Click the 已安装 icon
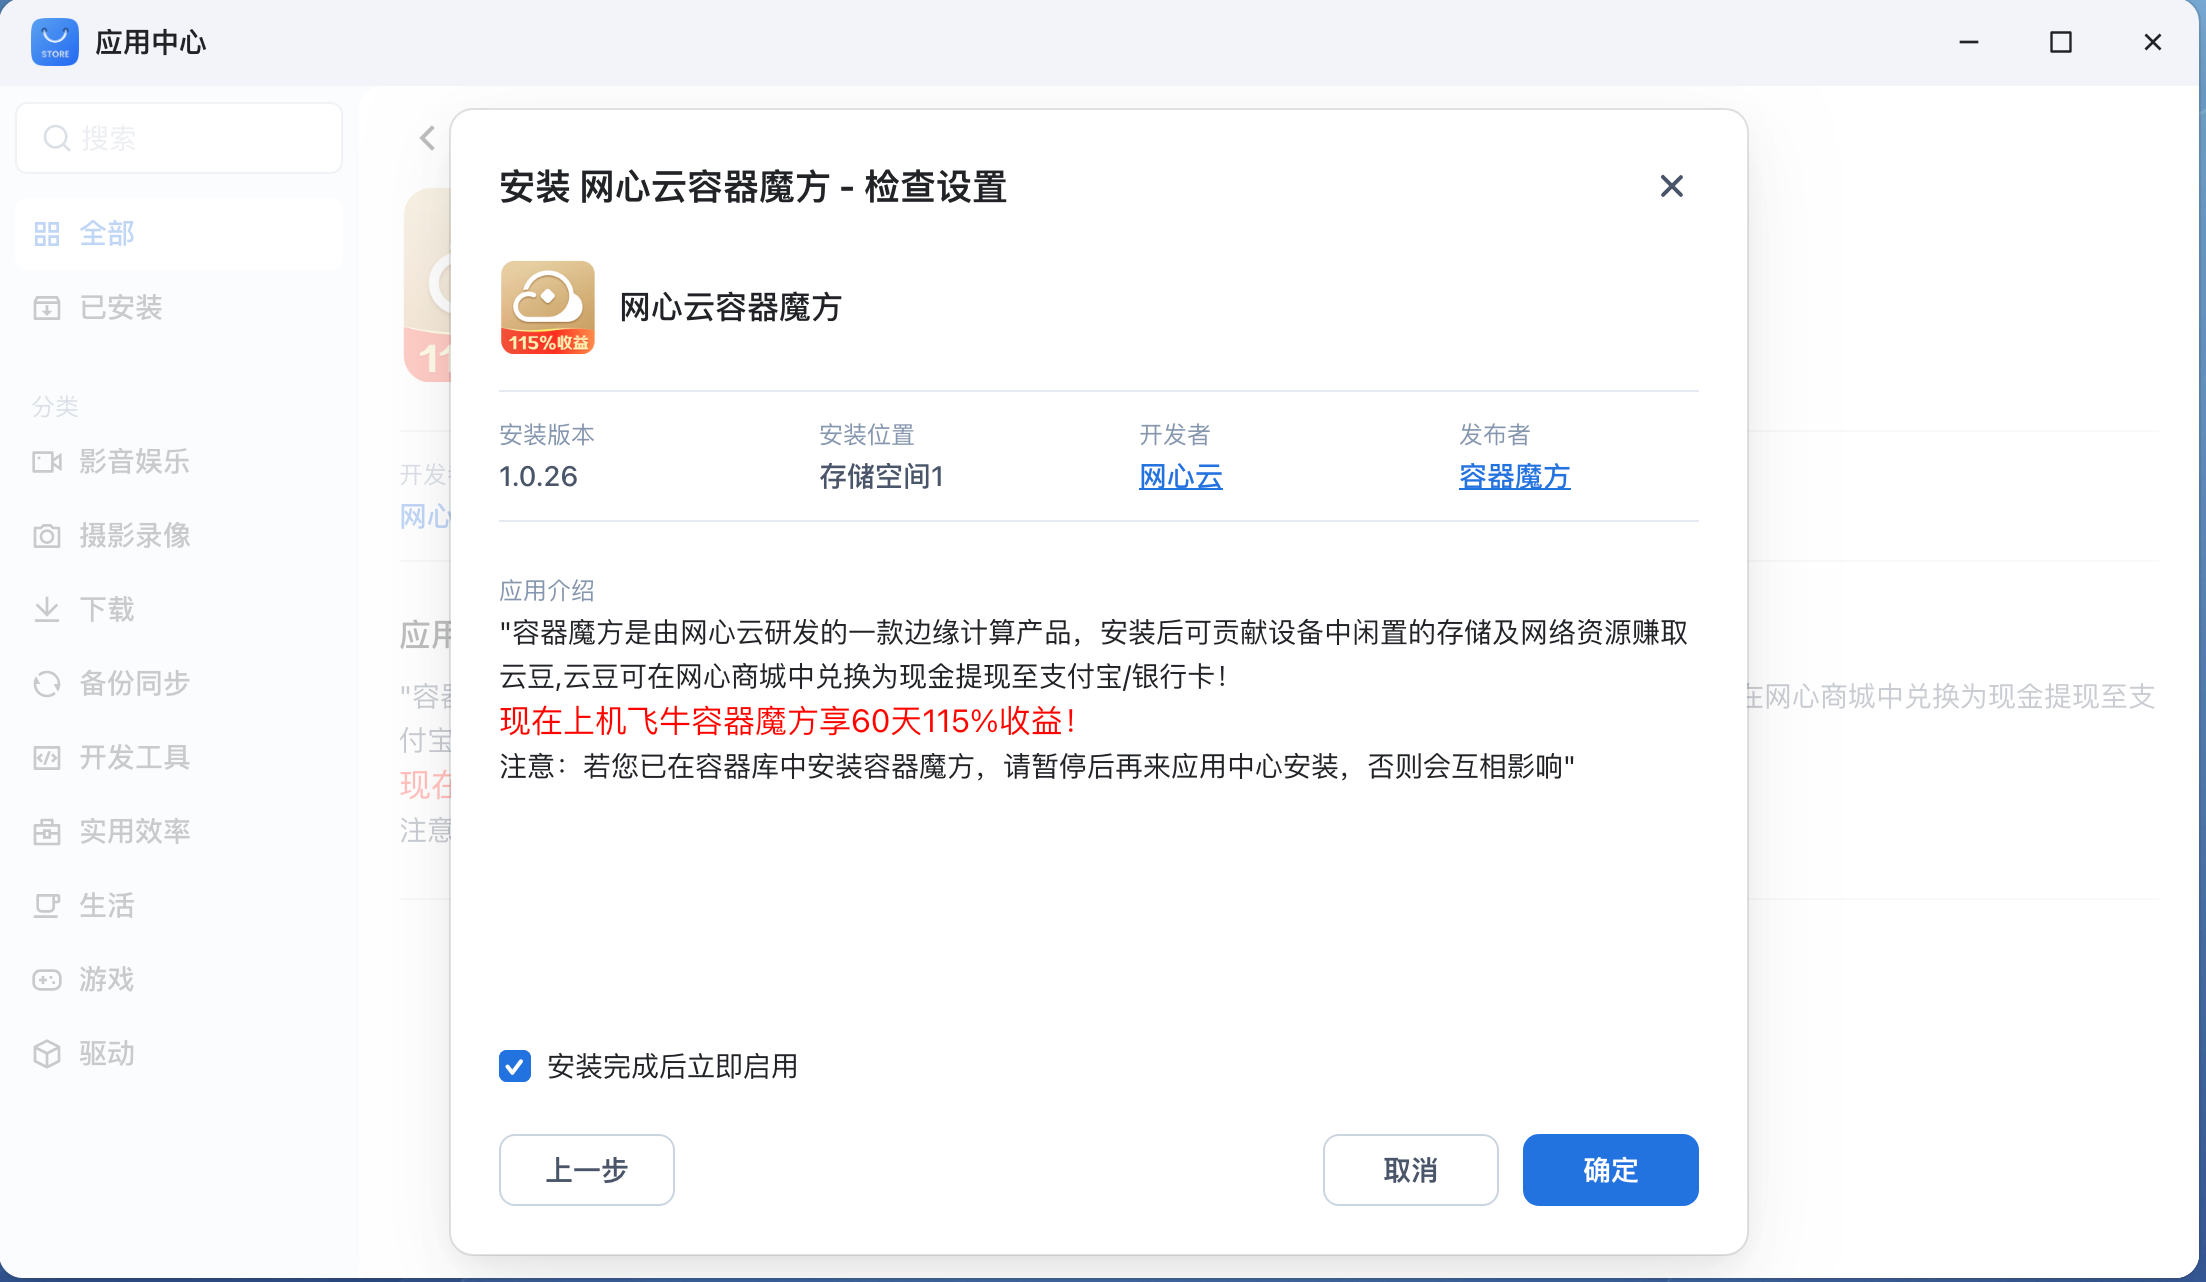Image resolution: width=2206 pixels, height=1282 pixels. pyautogui.click(x=47, y=308)
